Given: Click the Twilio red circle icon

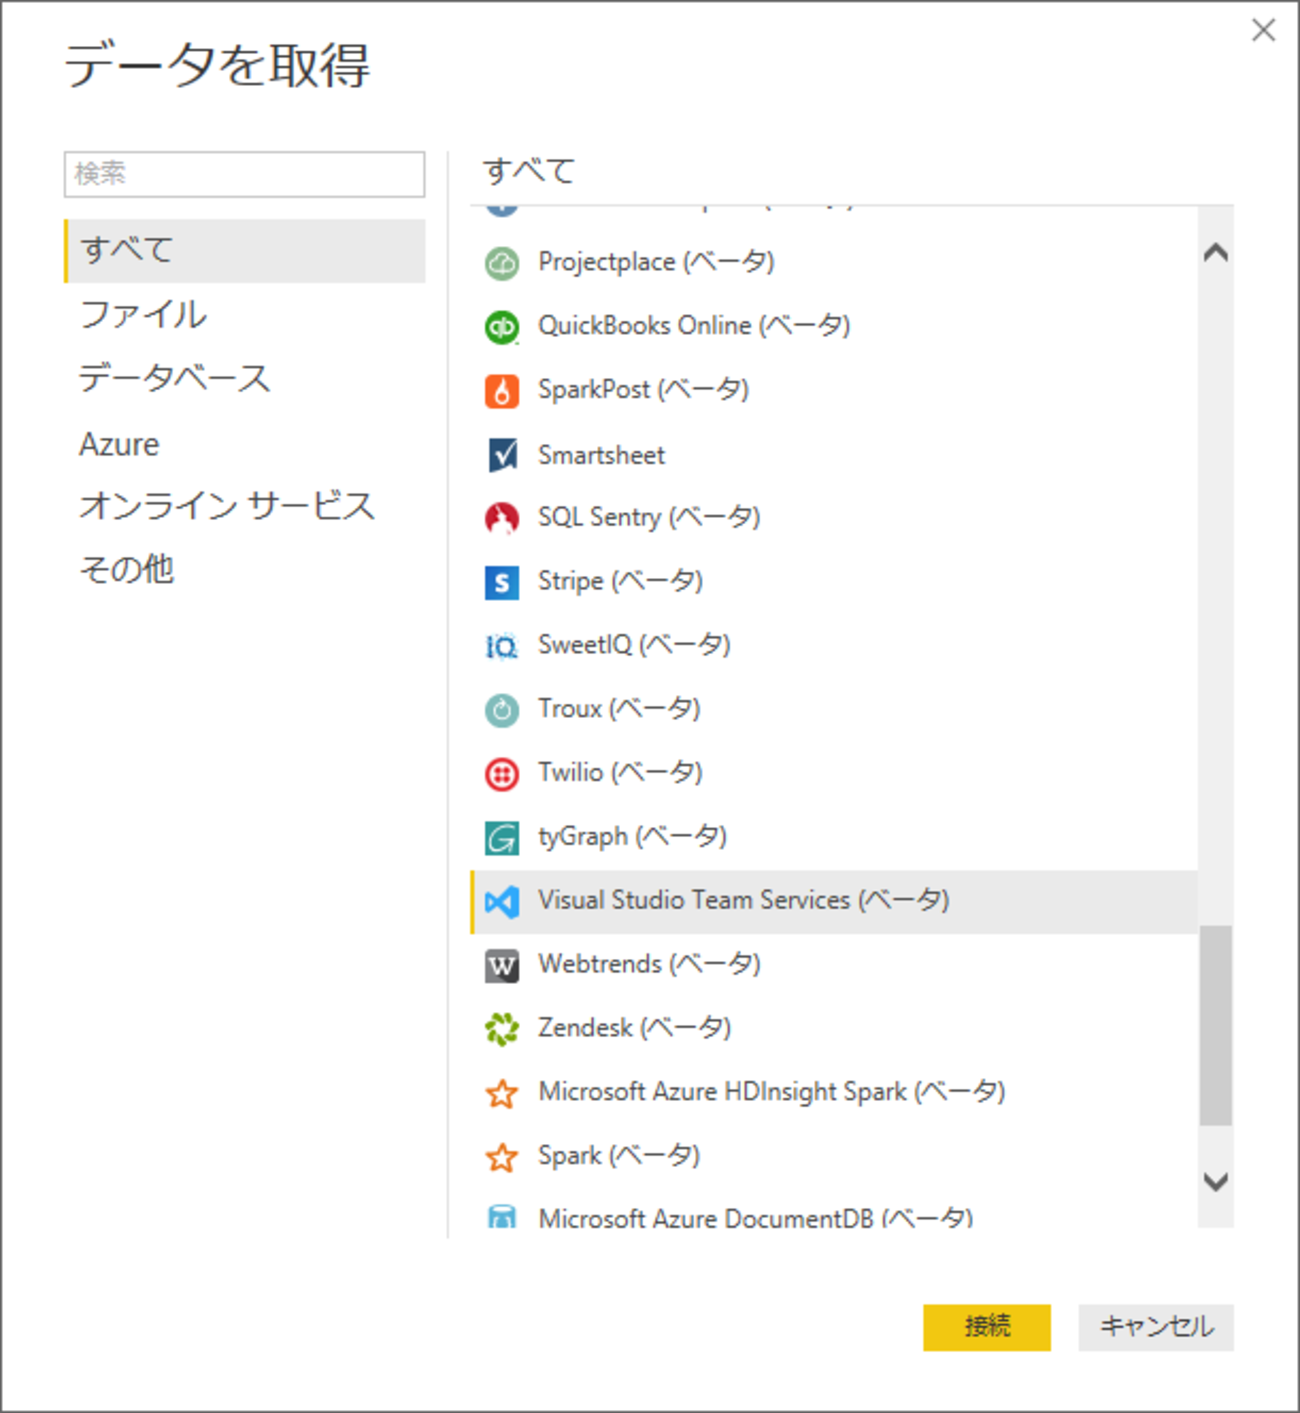Looking at the screenshot, I should [x=502, y=774].
